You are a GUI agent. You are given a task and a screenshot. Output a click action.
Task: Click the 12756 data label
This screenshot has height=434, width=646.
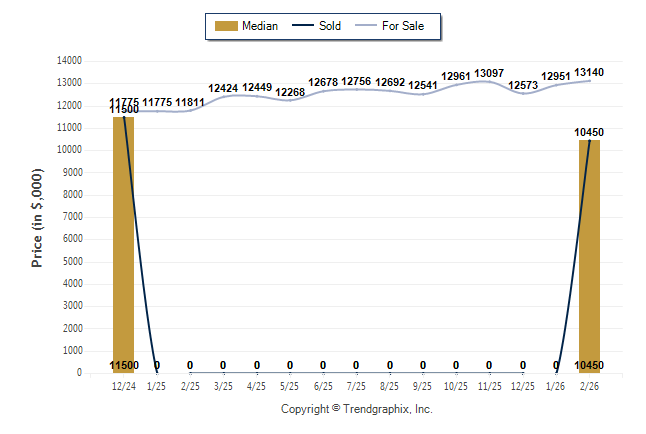(356, 81)
